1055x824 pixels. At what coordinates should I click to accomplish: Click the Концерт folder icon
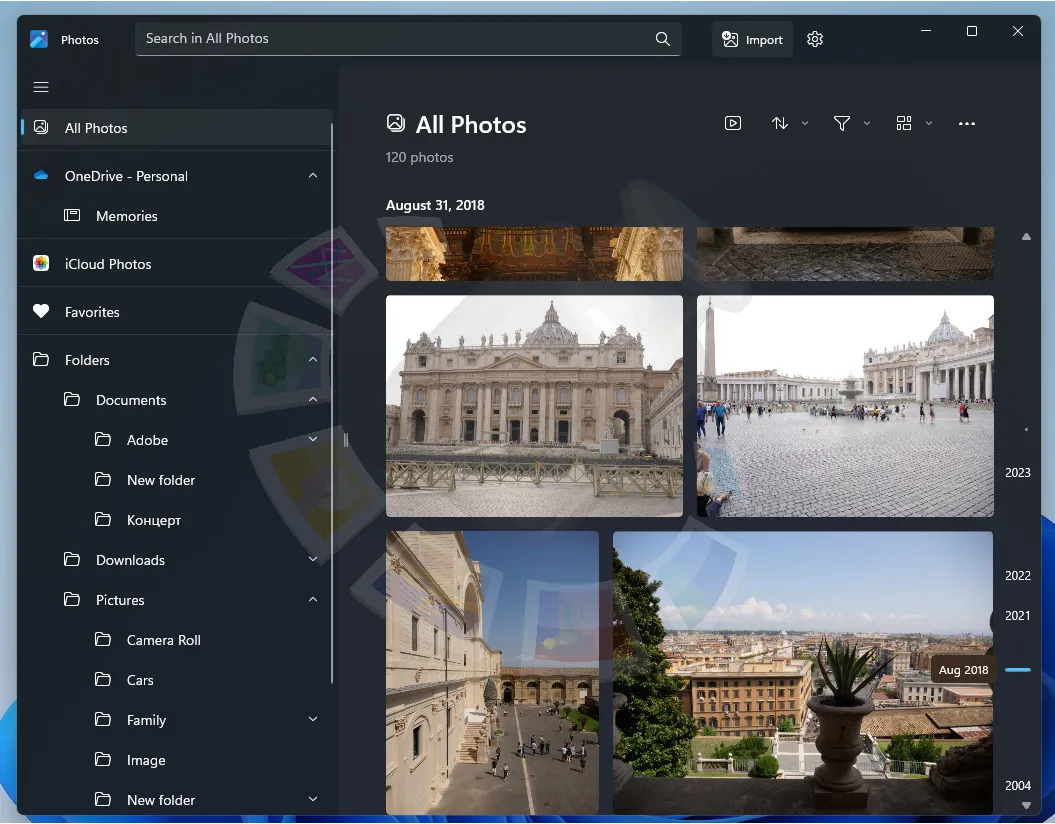coord(103,519)
